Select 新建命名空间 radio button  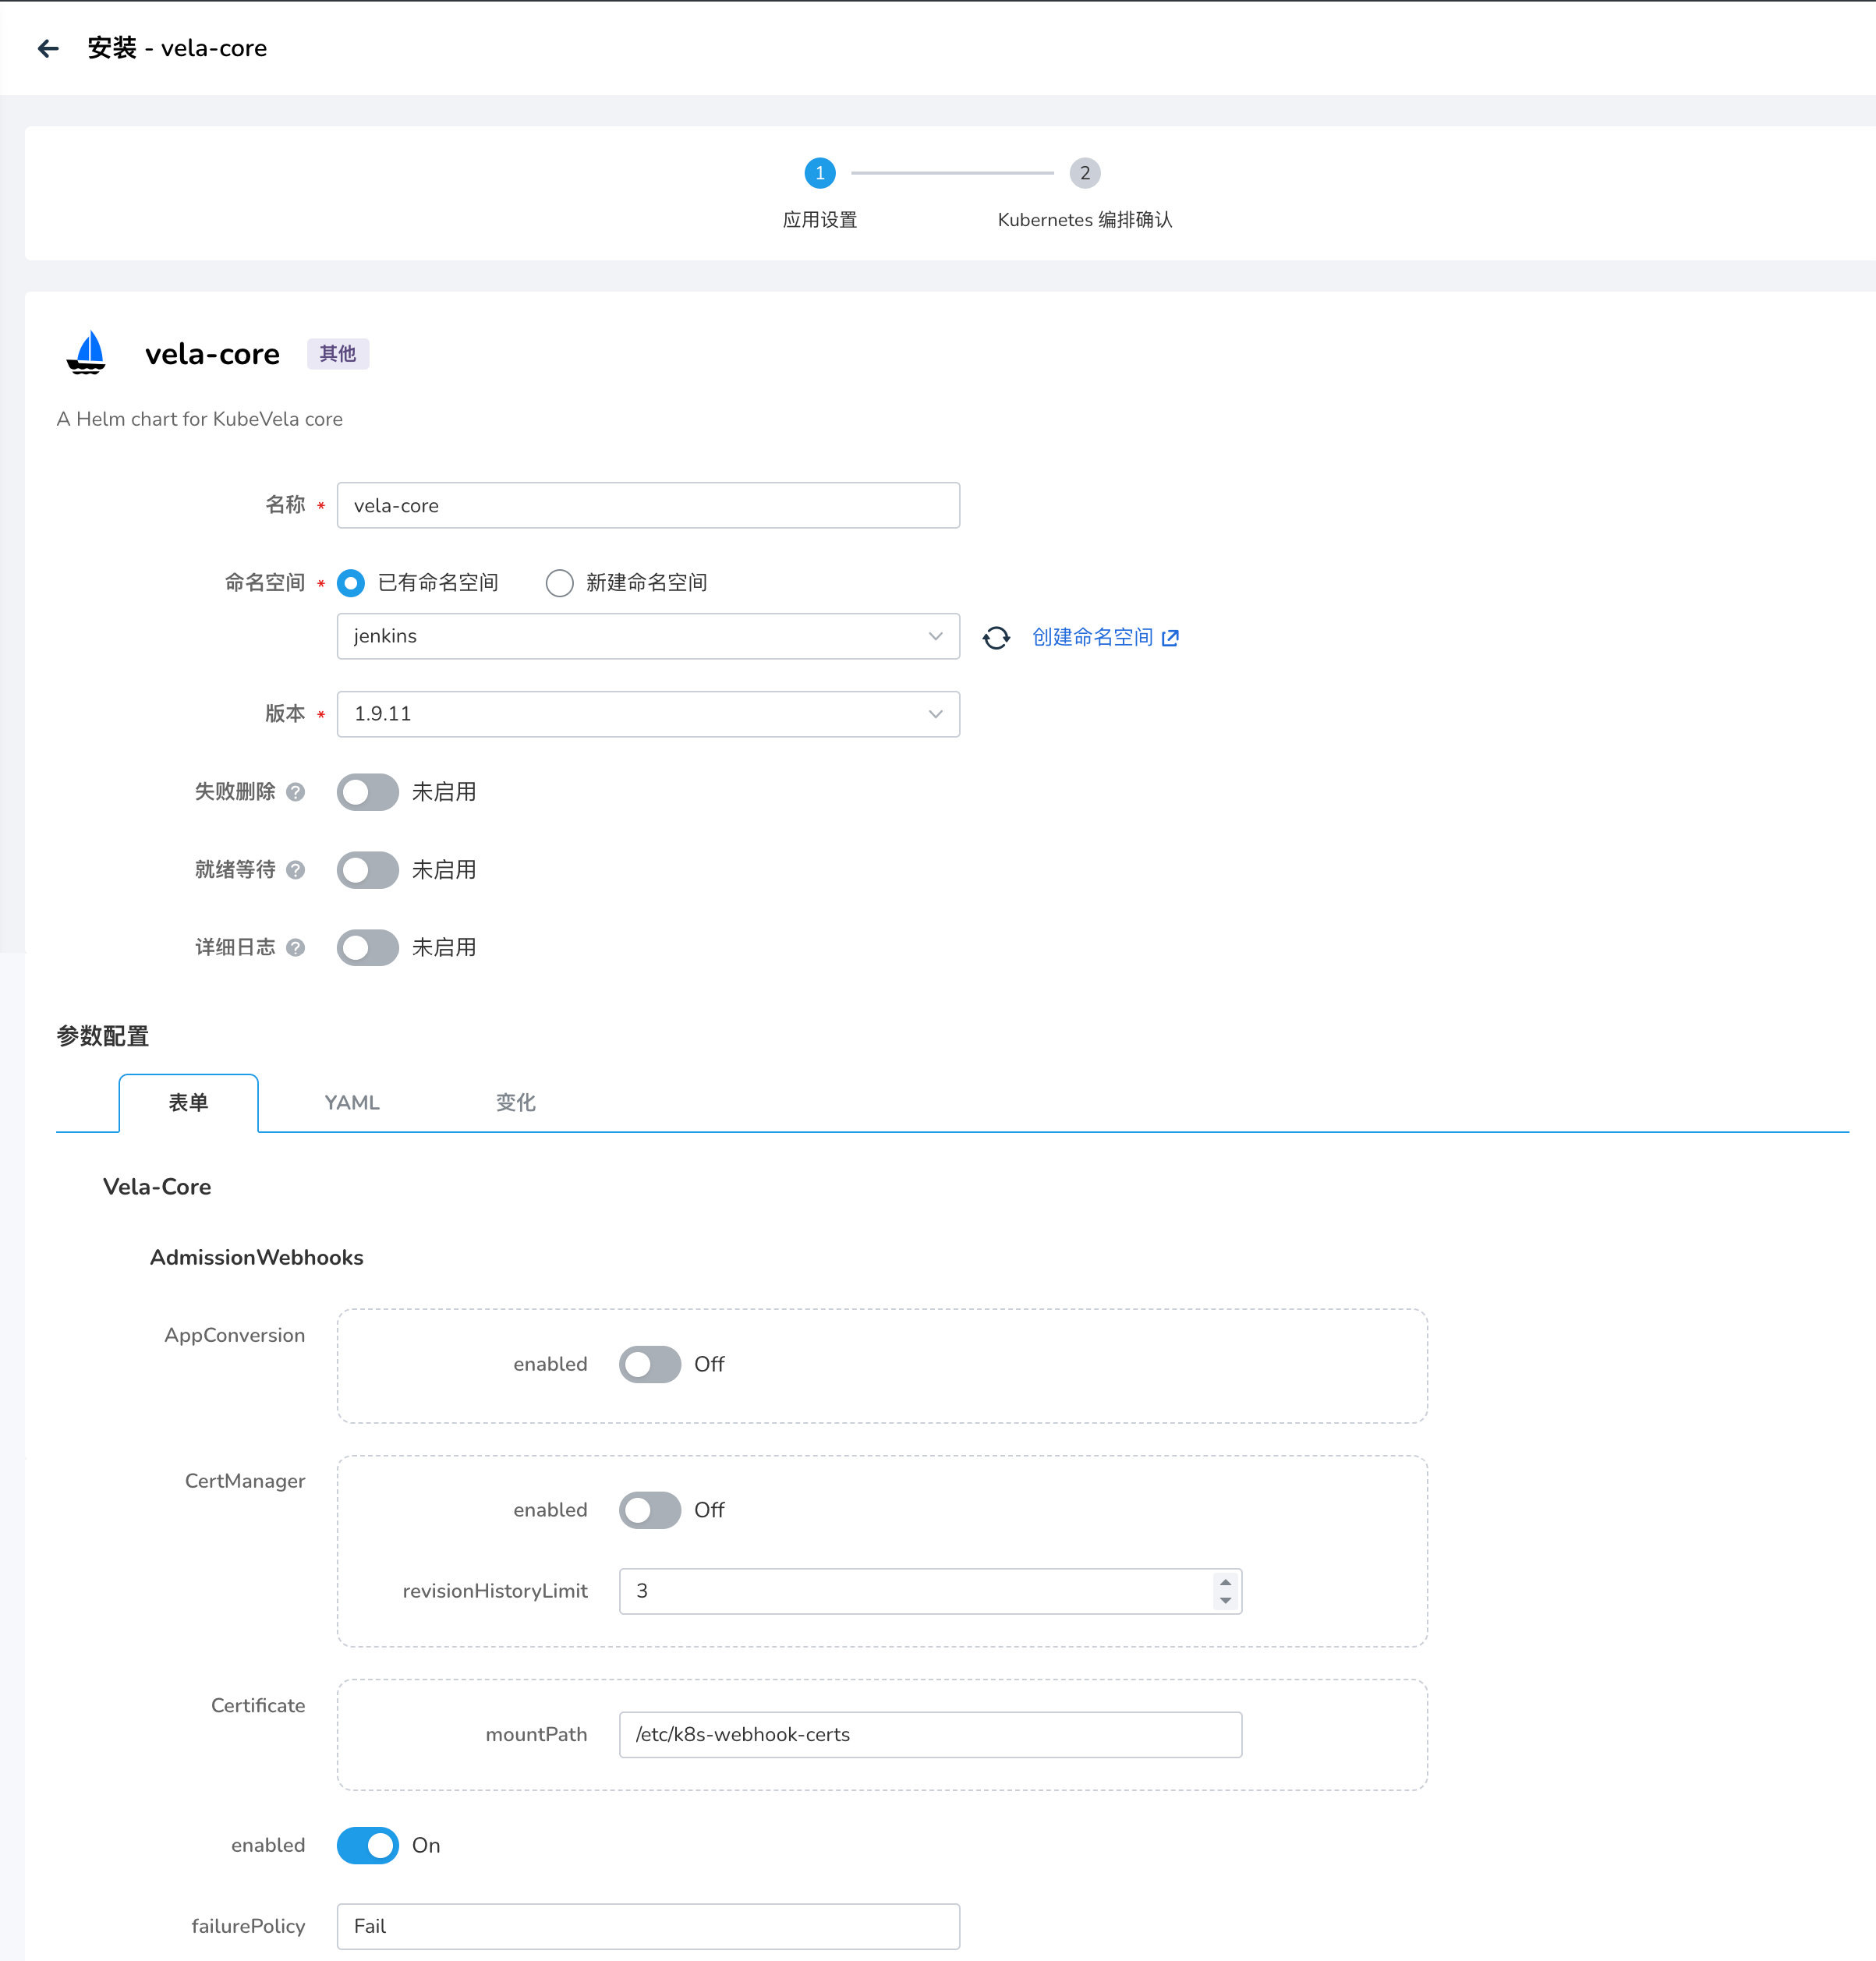pyautogui.click(x=560, y=583)
